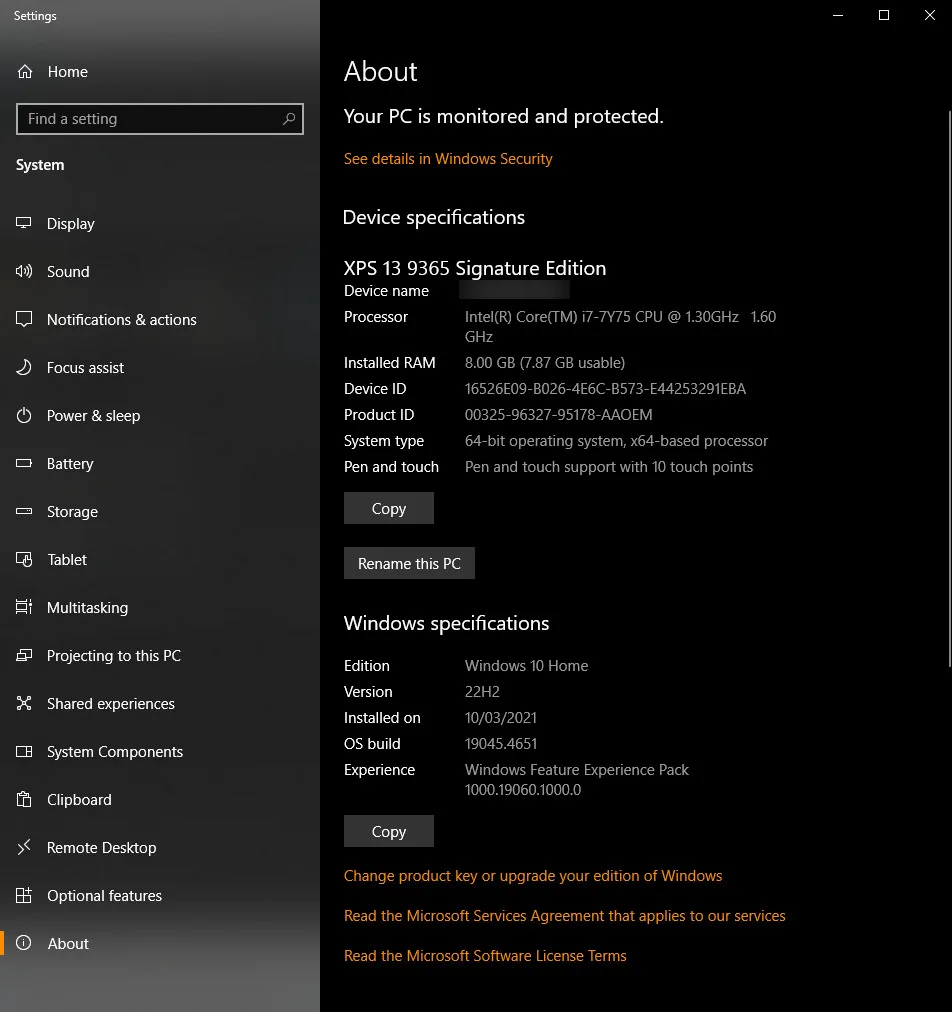The image size is (952, 1012).
Task: Open Display settings via monitor icon
Action: pyautogui.click(x=24, y=224)
